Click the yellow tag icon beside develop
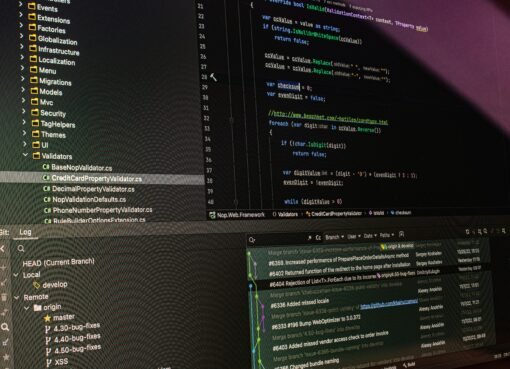 (x=36, y=285)
